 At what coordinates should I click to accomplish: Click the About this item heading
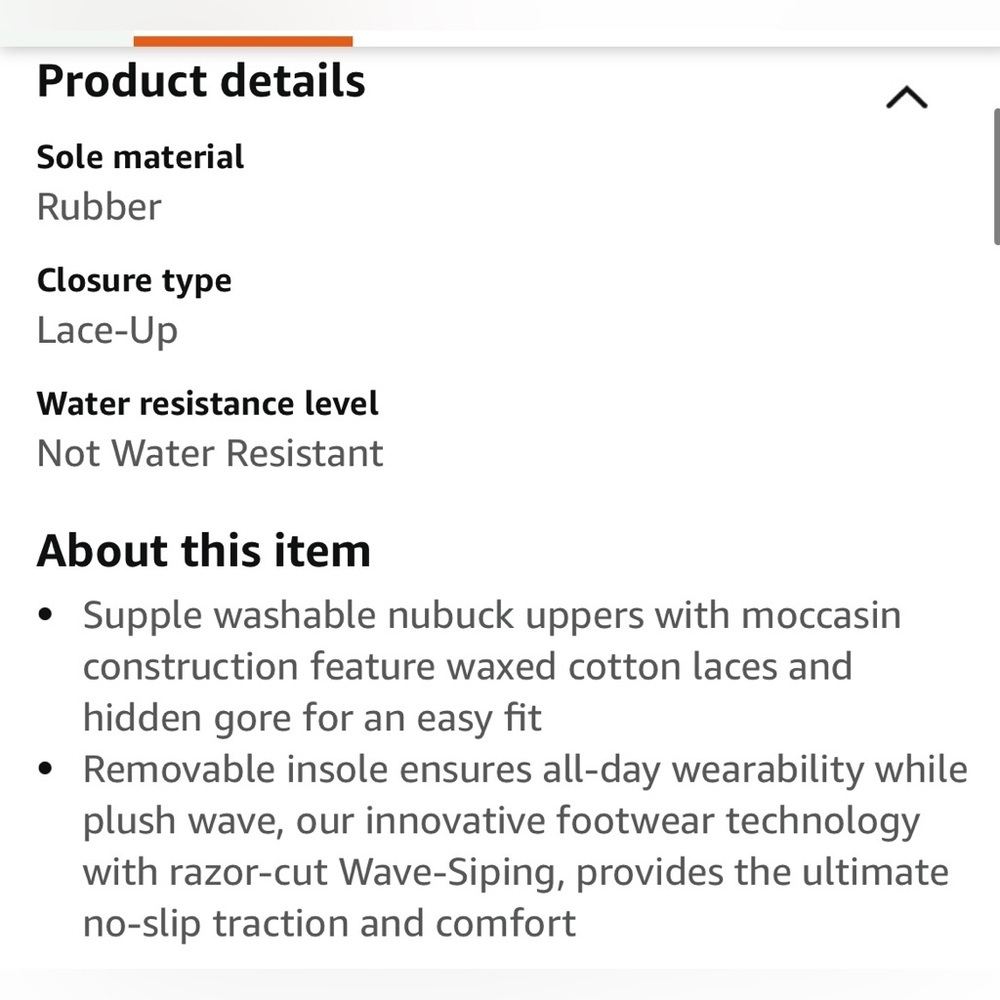[204, 551]
